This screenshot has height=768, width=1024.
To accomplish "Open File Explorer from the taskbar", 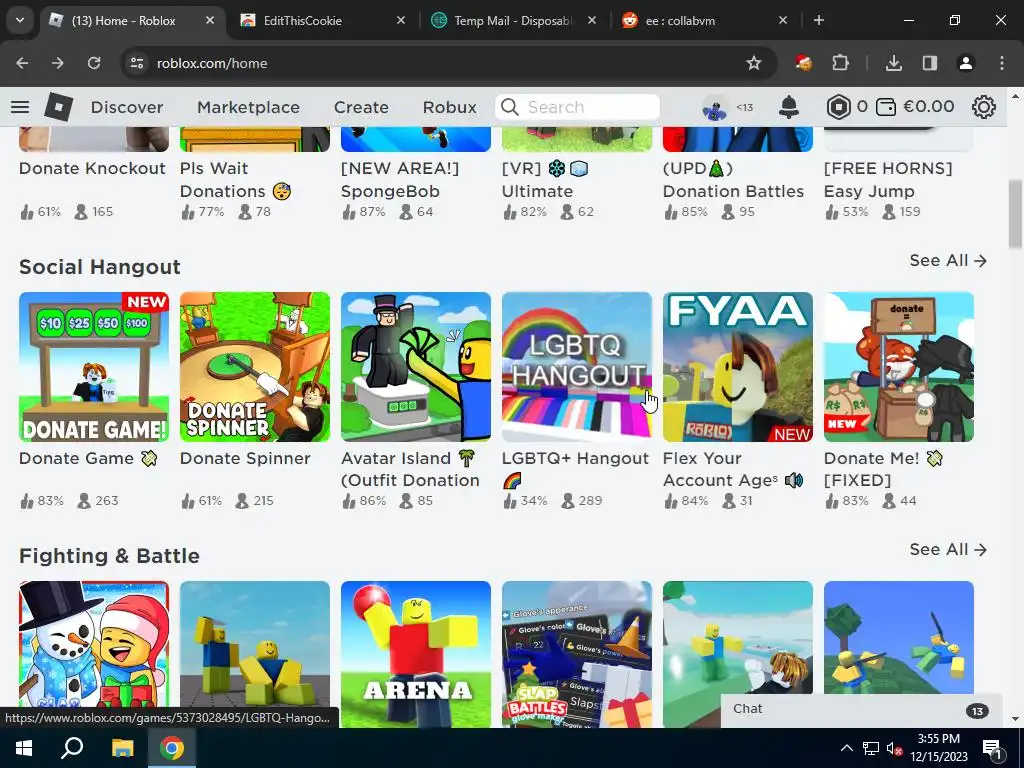I will (122, 748).
